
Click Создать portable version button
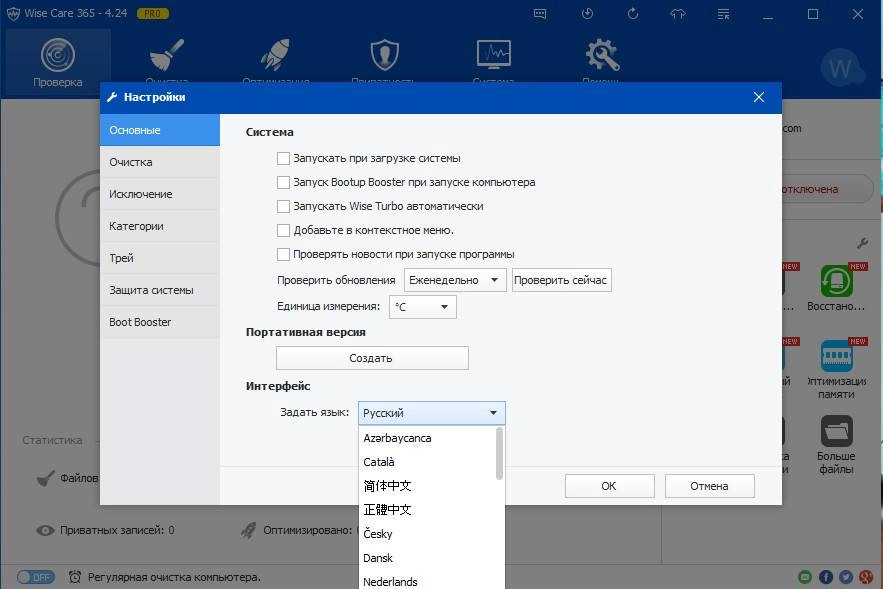pyautogui.click(x=372, y=358)
